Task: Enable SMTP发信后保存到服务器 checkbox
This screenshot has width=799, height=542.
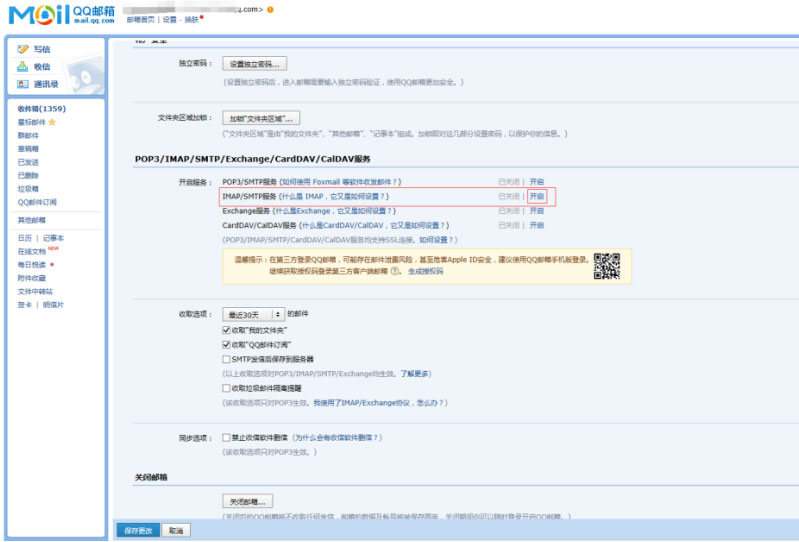Action: point(226,358)
